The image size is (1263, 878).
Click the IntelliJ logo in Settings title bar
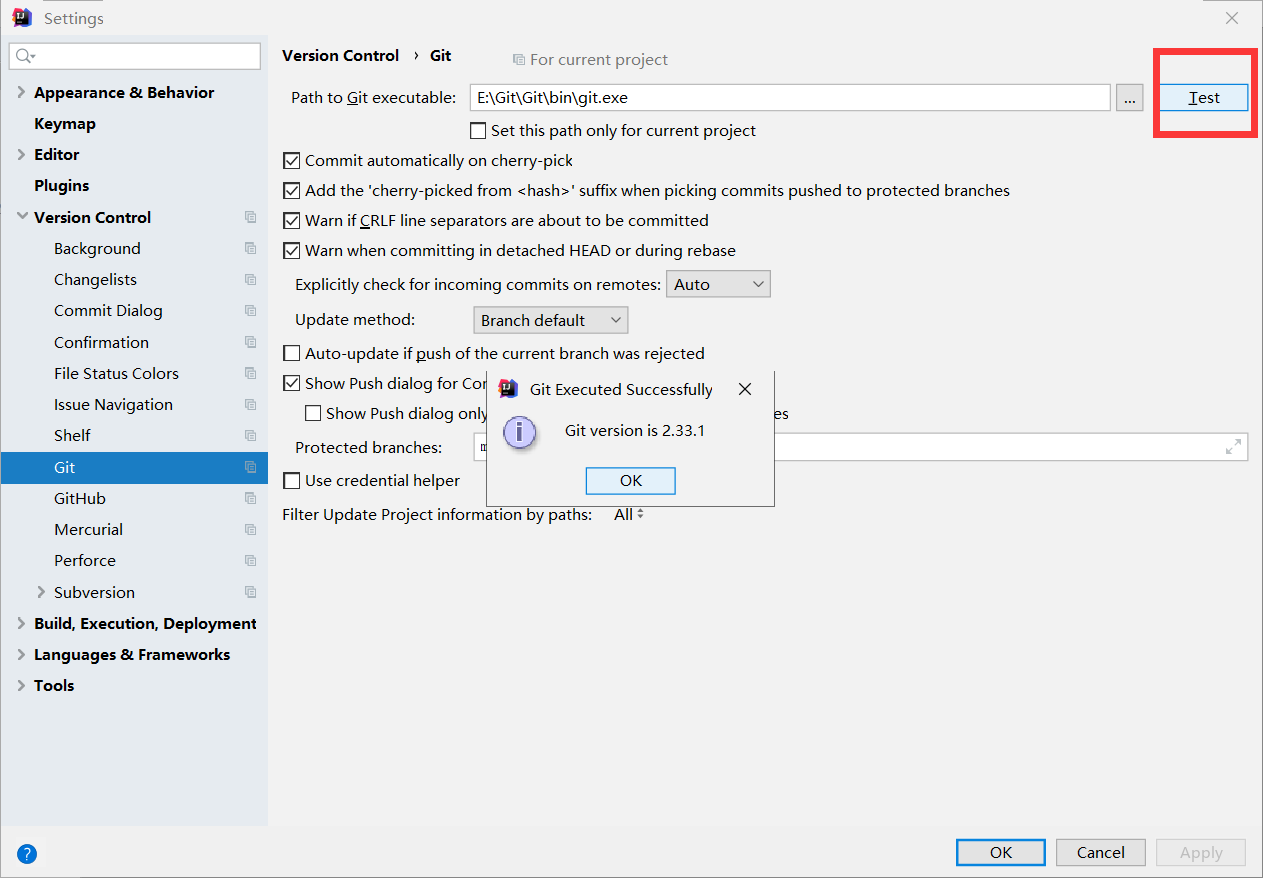22,18
